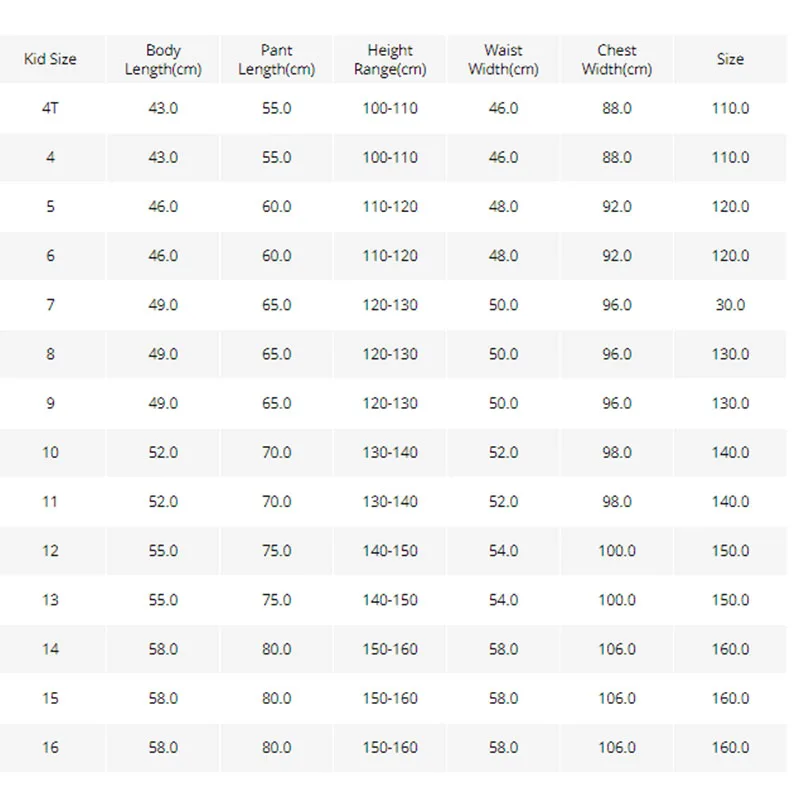Select chest width value for kid size 12
Screen dimensions: 800x800
click(x=617, y=551)
